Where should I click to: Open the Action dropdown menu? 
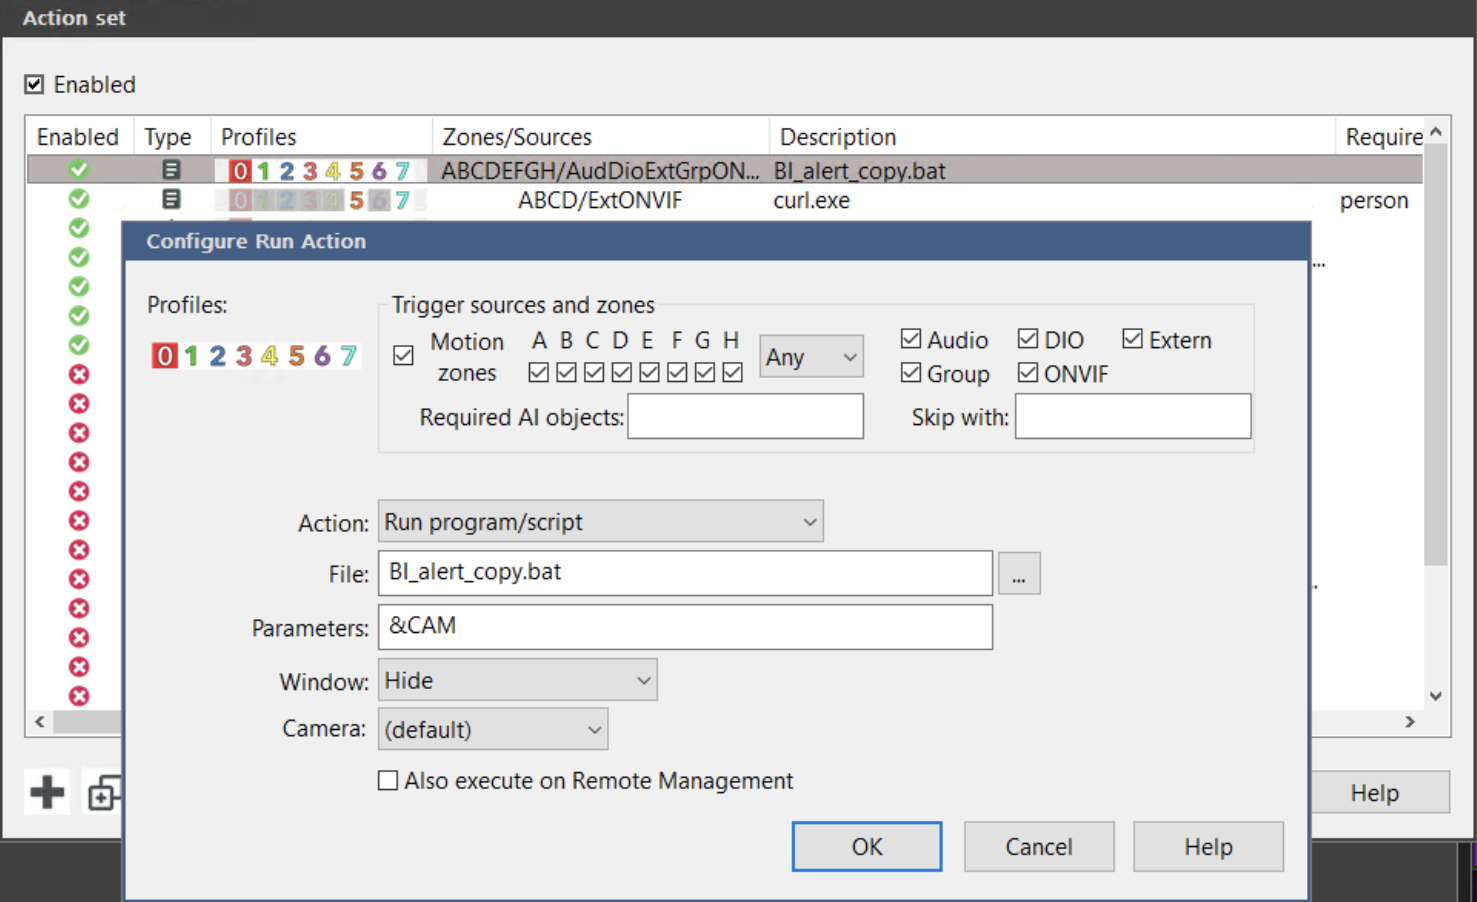(x=600, y=522)
